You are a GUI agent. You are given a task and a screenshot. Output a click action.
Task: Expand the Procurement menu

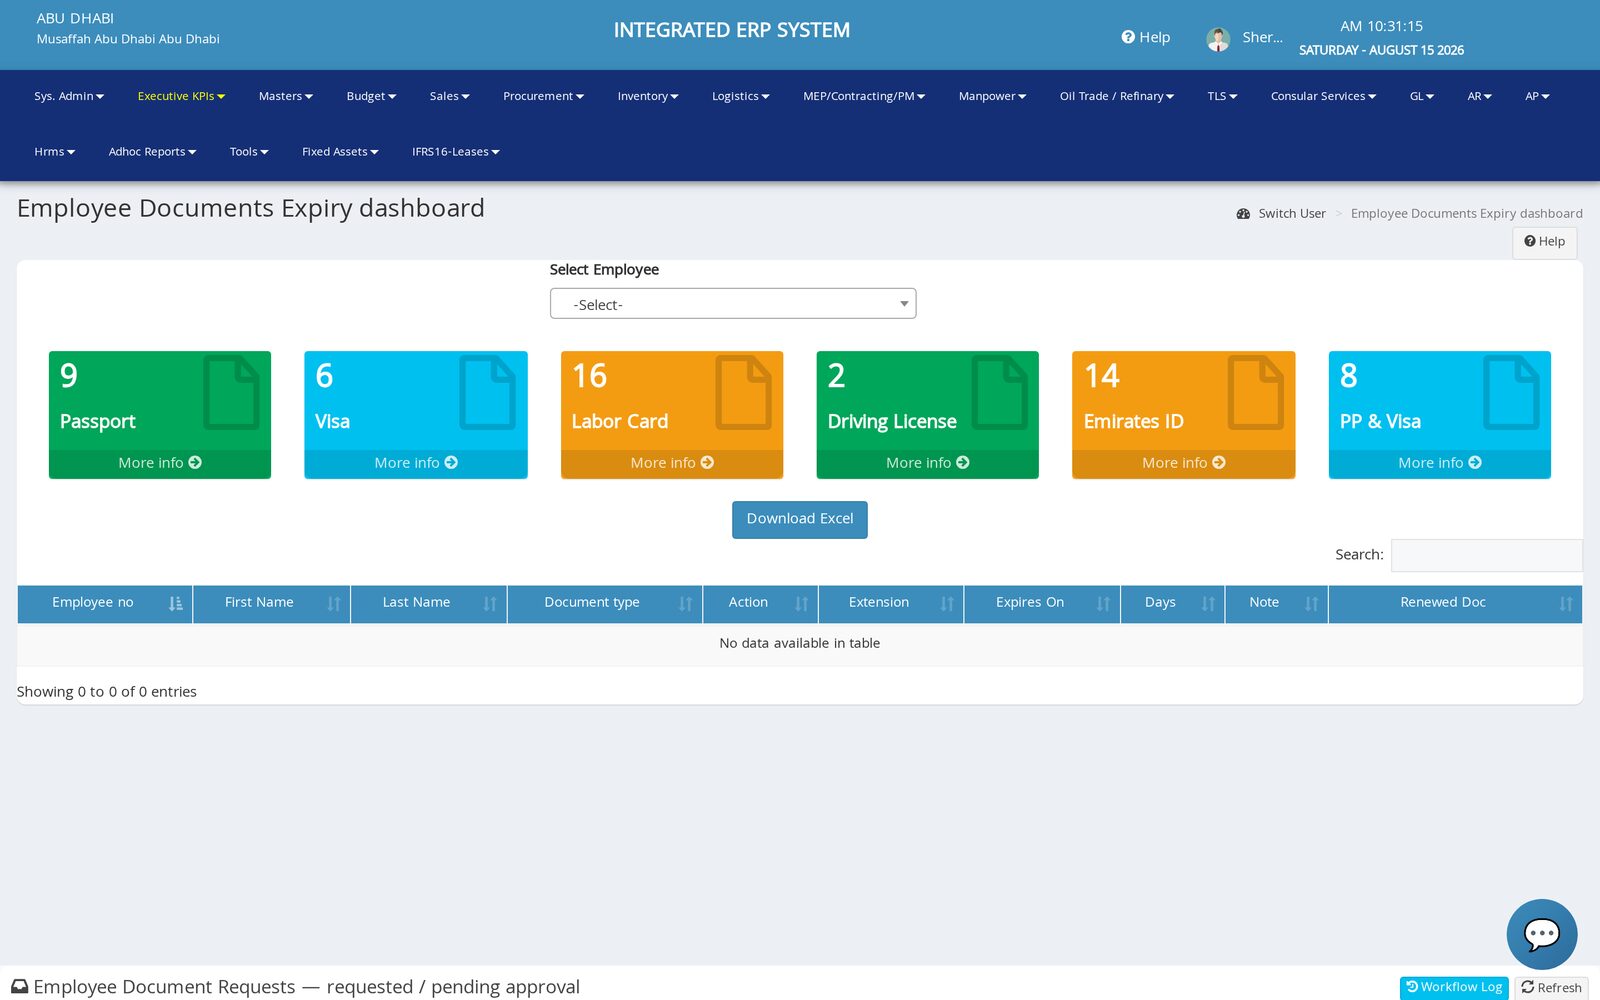click(x=543, y=96)
